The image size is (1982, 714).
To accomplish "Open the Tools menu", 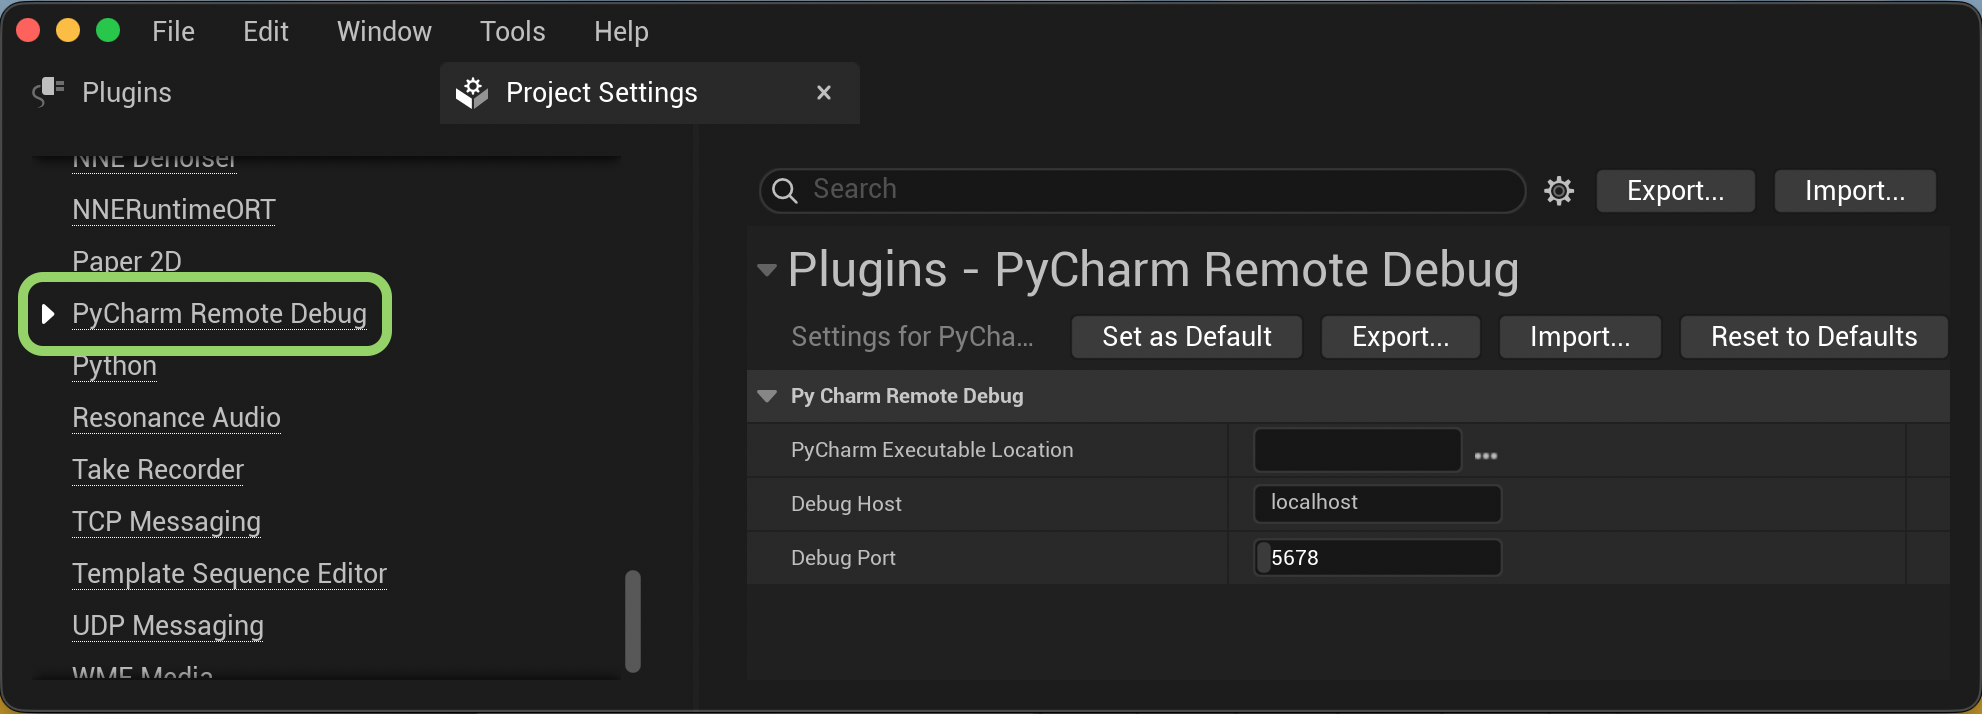I will click(513, 31).
